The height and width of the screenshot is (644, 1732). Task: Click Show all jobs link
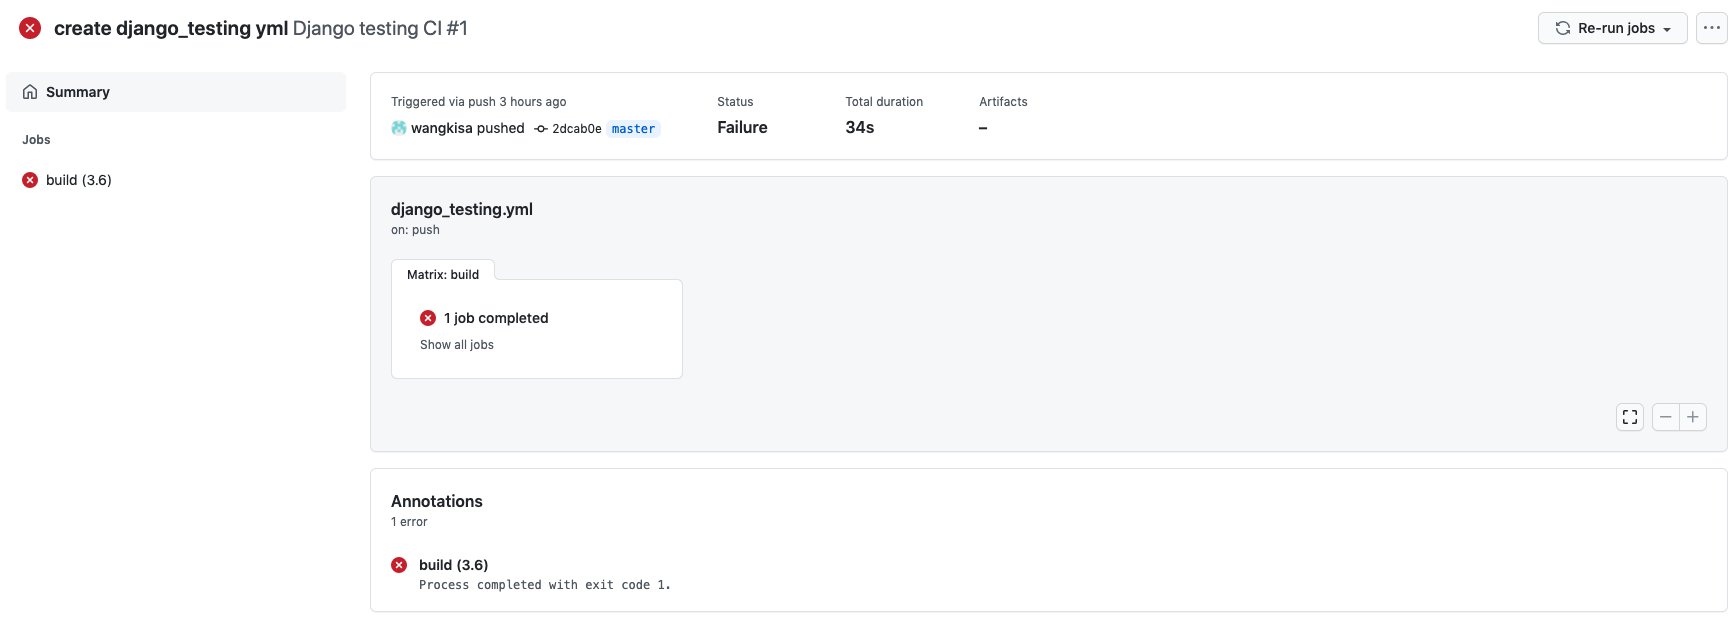coord(457,345)
